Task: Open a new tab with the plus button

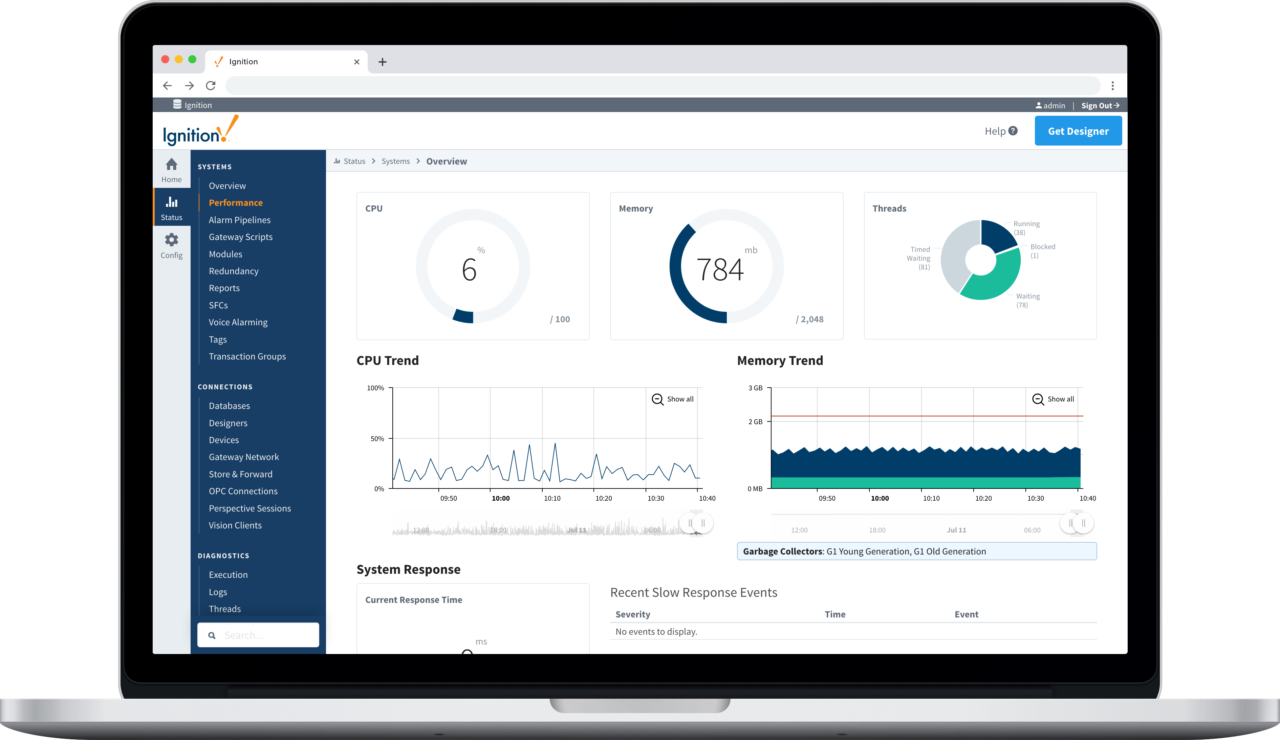Action: pos(382,61)
